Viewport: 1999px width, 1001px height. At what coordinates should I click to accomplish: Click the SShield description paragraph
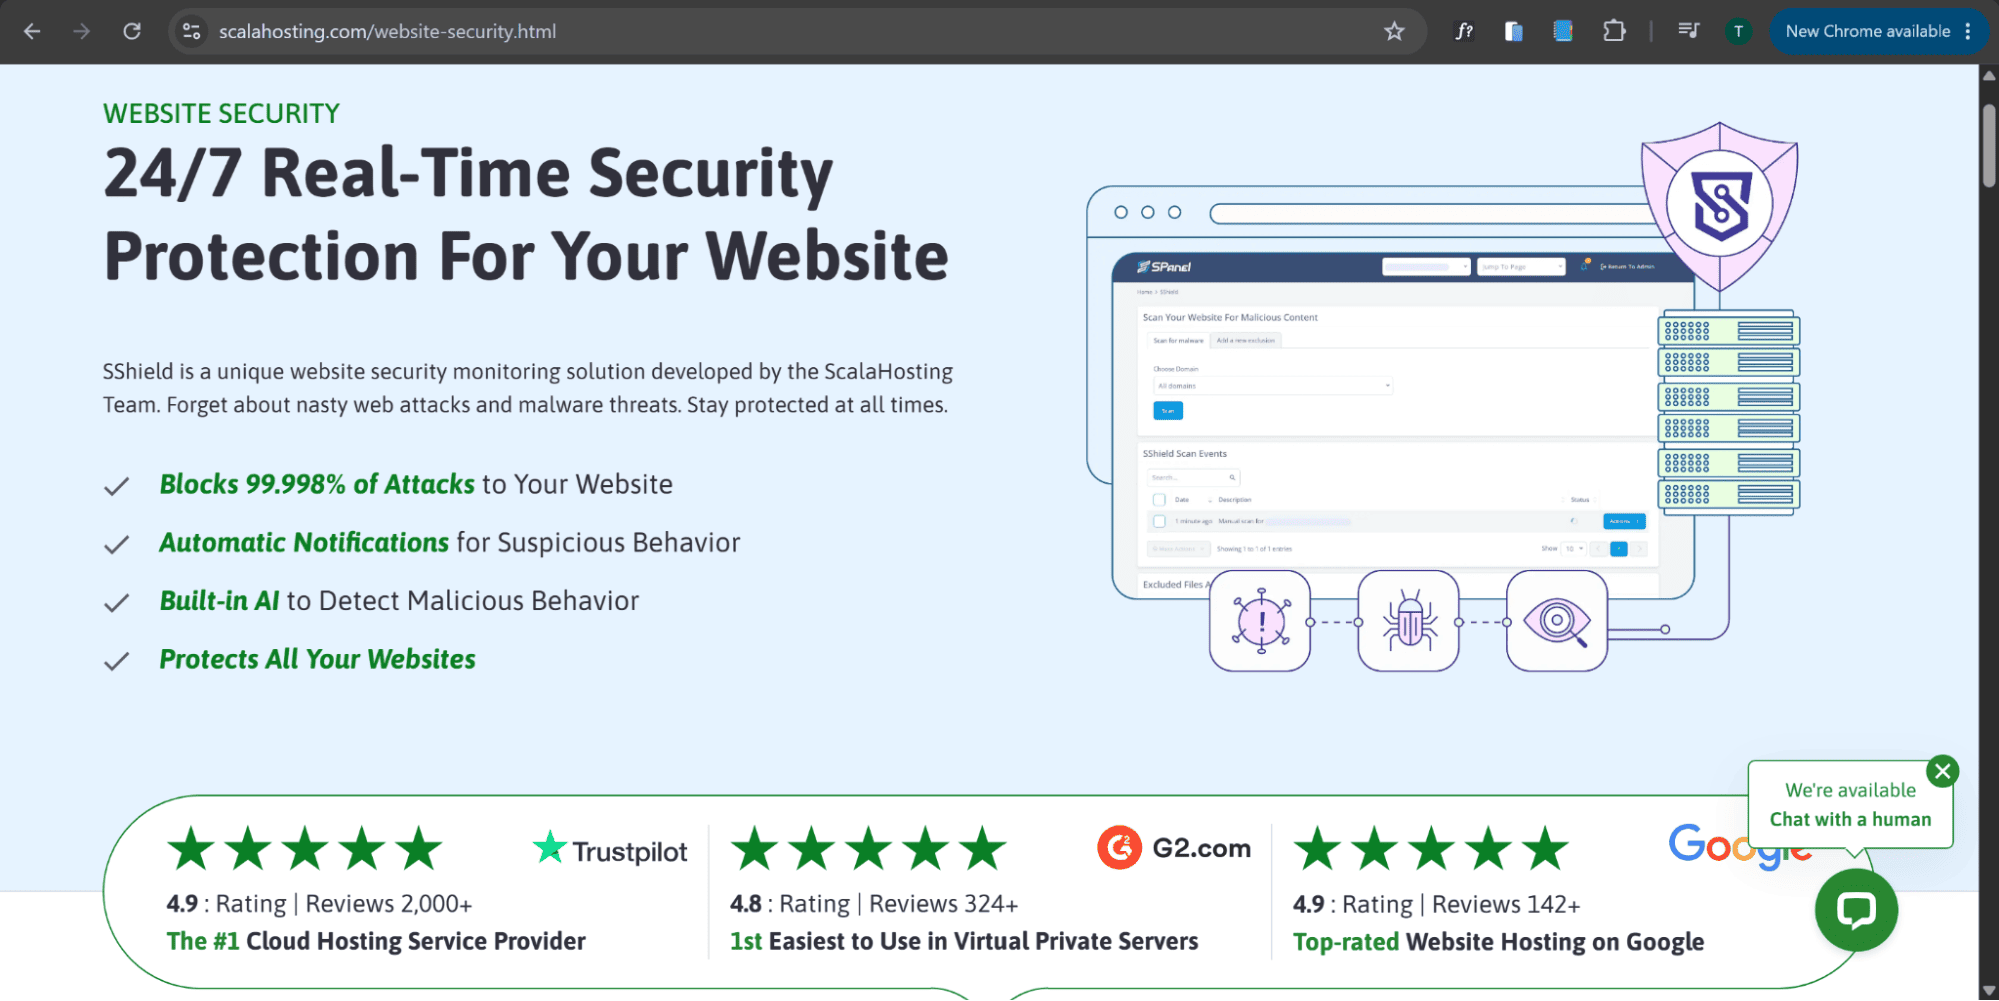pyautogui.click(x=528, y=388)
